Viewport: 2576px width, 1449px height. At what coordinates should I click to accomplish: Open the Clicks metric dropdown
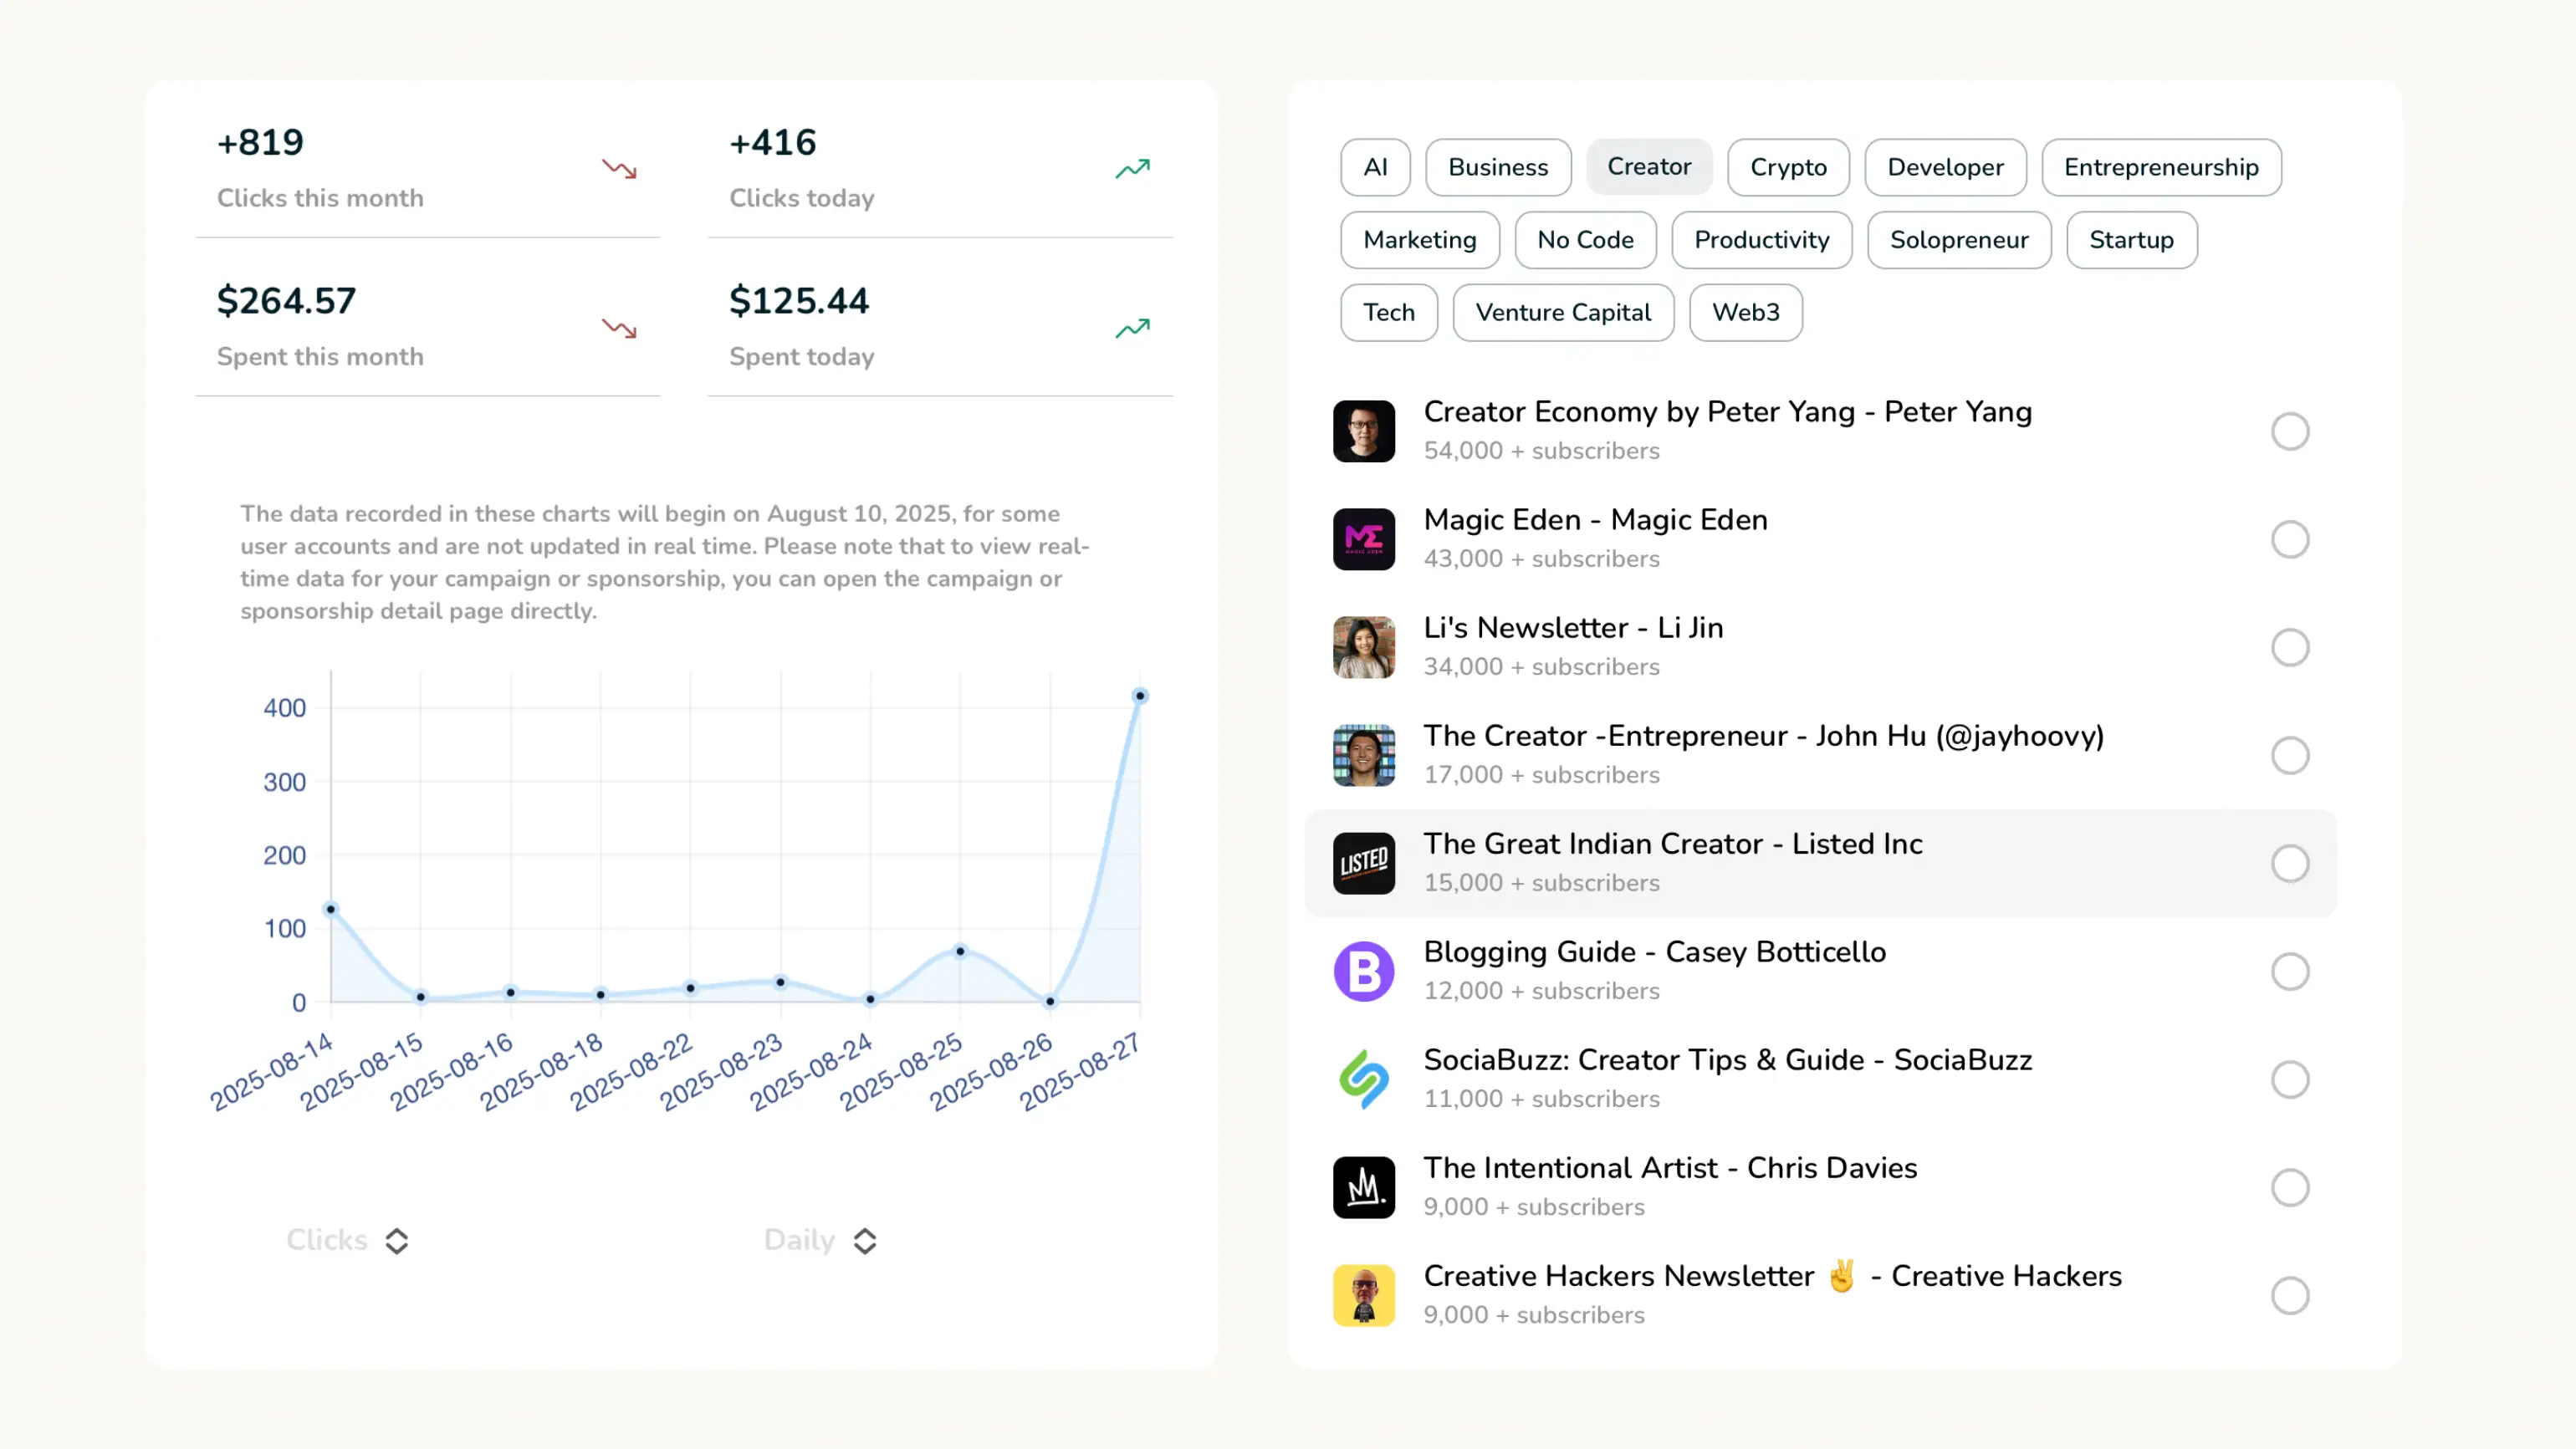tap(346, 1240)
